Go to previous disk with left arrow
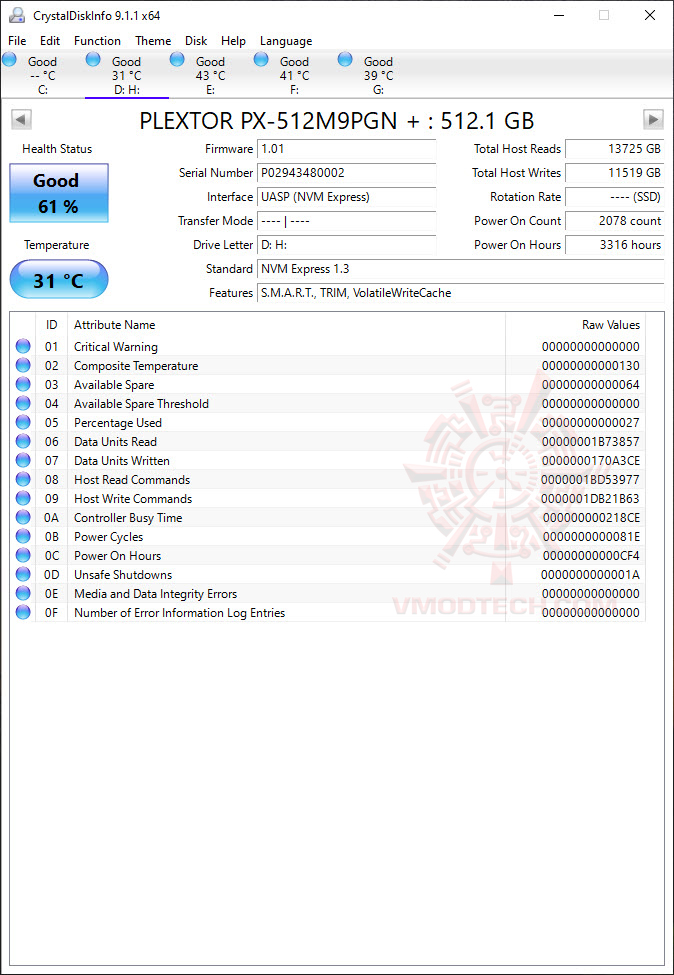This screenshot has width=674, height=975. point(22,119)
